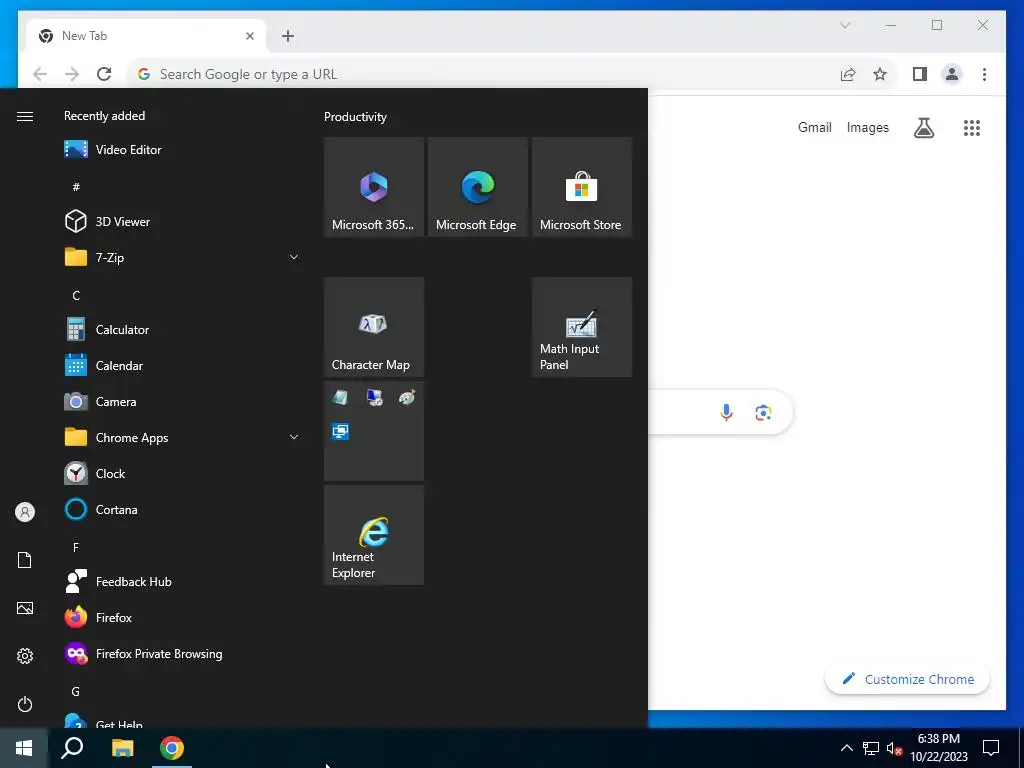This screenshot has width=1024, height=768.
Task: Launch 3D Viewer app
Action: coord(180,221)
